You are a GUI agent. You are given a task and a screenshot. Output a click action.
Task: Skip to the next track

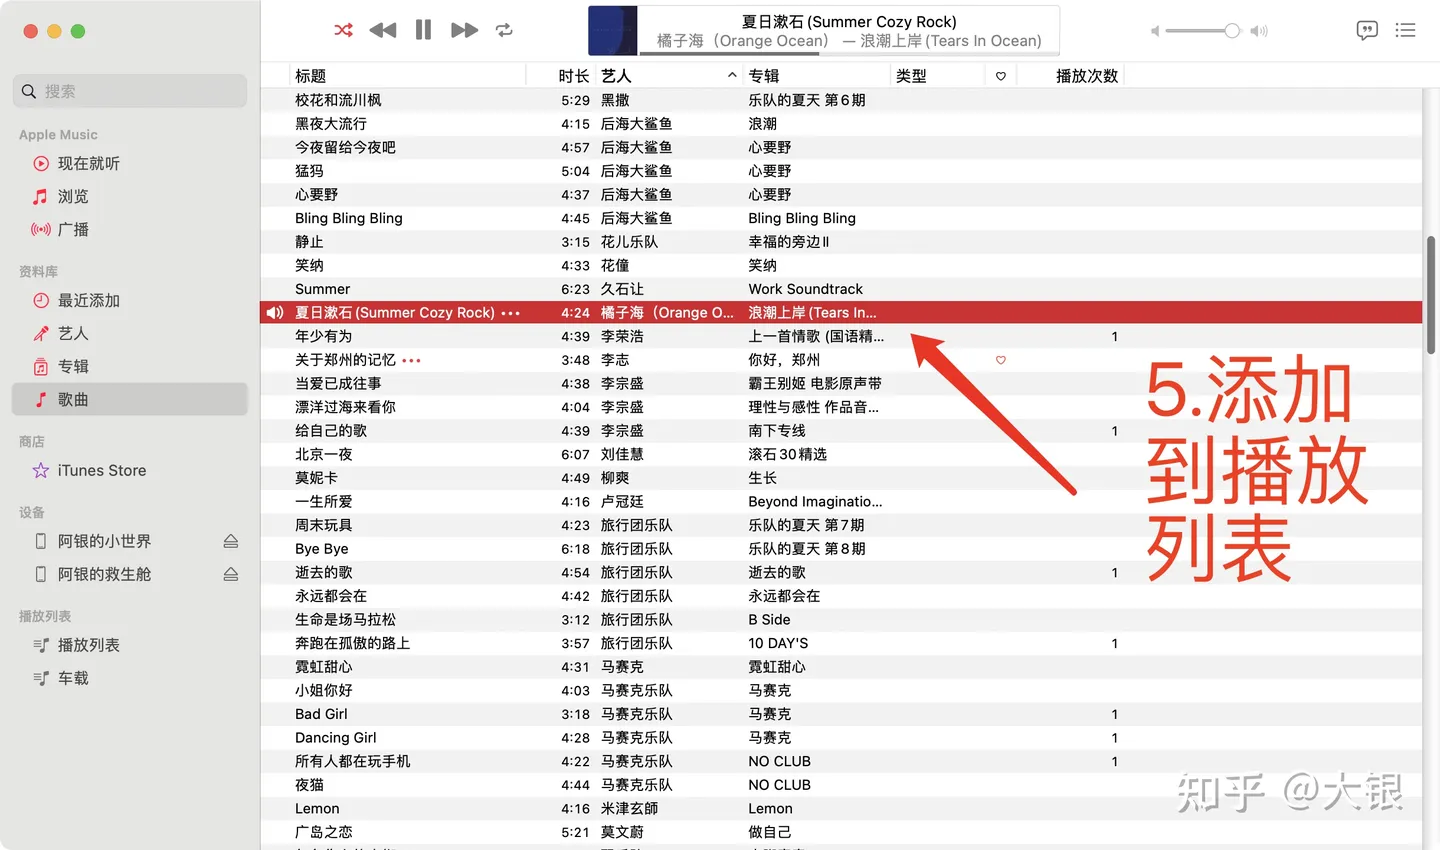point(464,30)
